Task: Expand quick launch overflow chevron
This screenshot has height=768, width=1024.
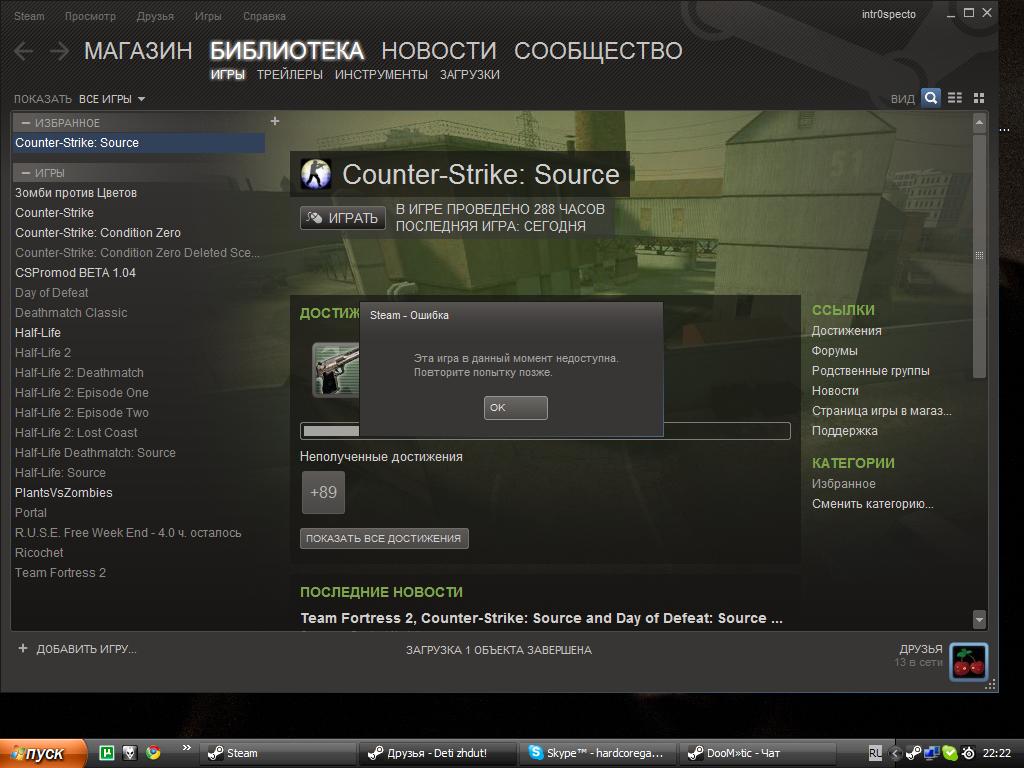Action: [187, 748]
